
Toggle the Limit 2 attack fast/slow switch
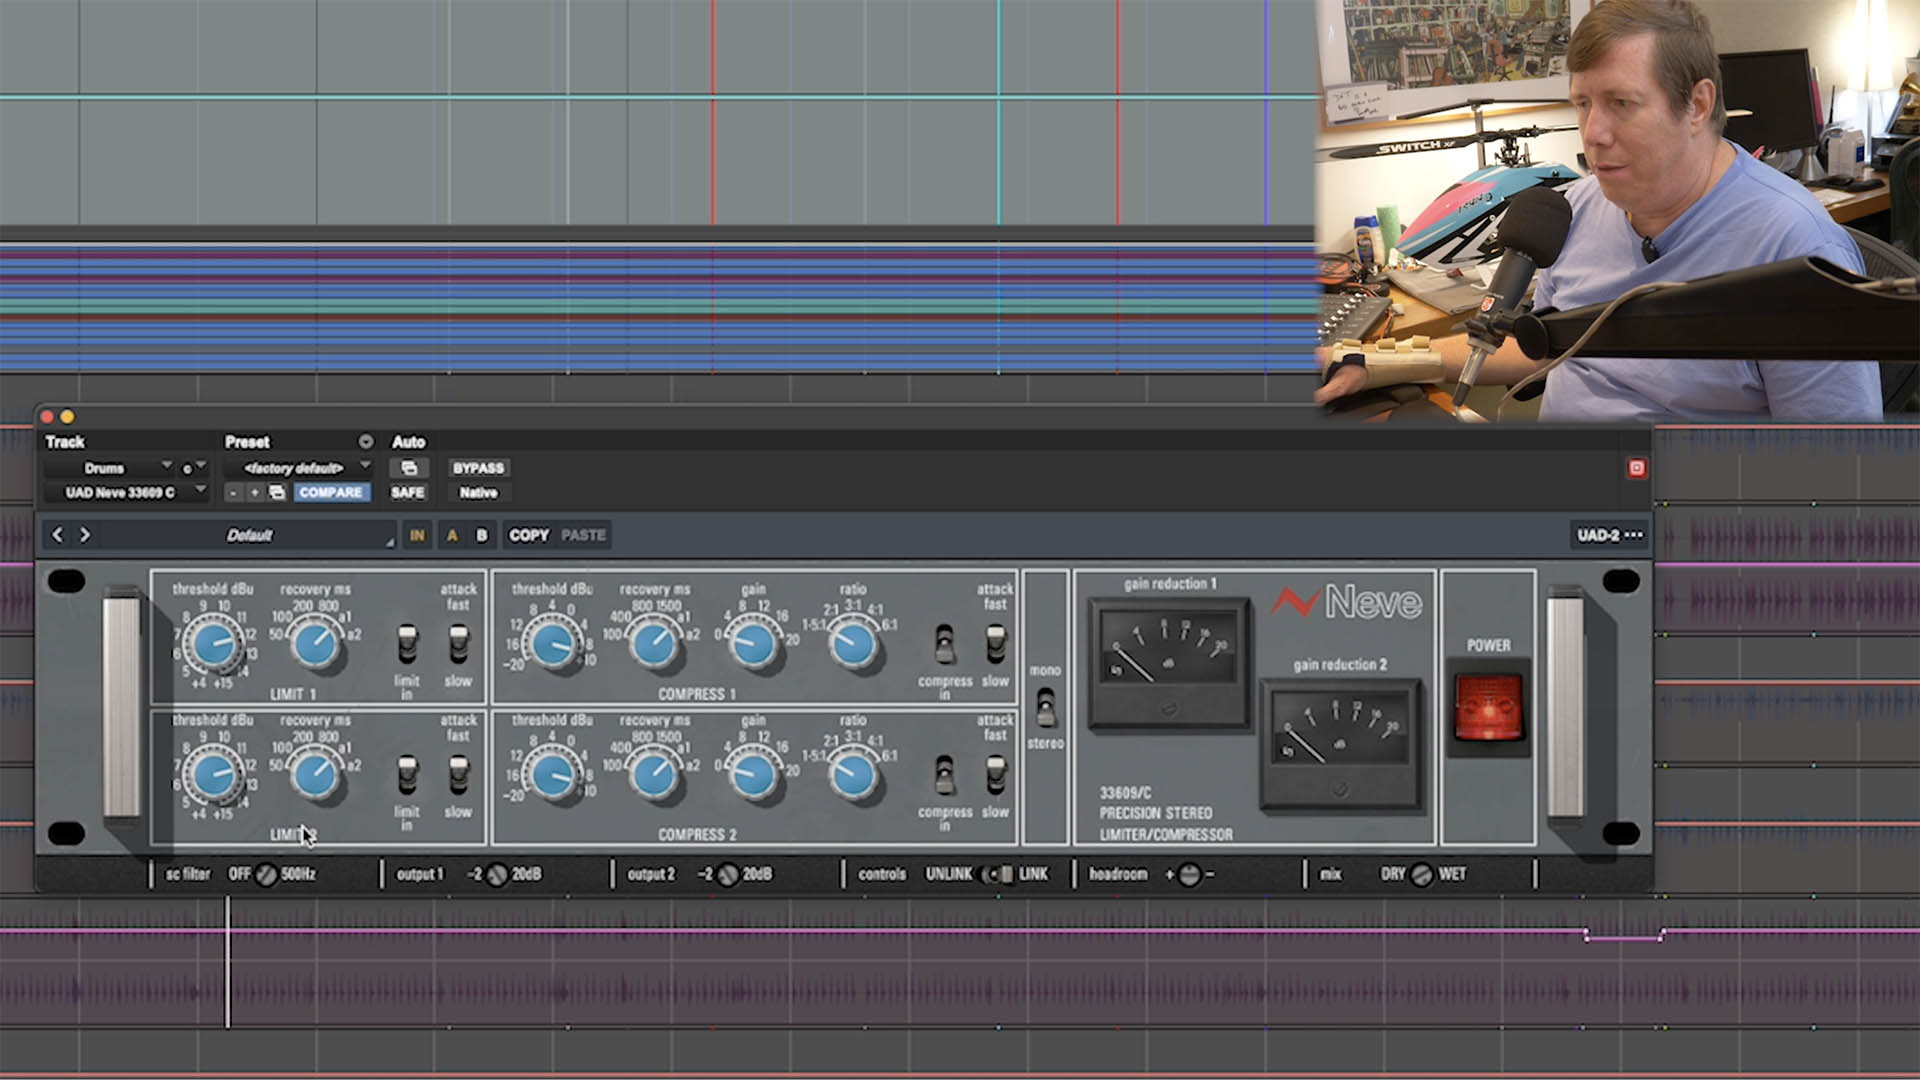pyautogui.click(x=458, y=776)
